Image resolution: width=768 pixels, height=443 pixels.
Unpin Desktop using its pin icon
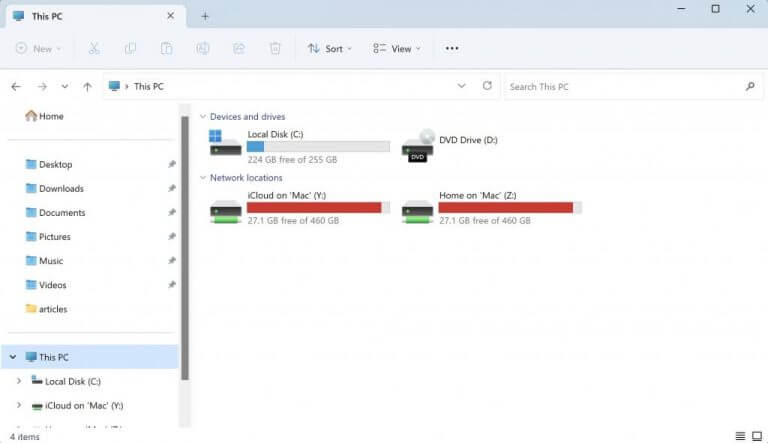pos(172,164)
